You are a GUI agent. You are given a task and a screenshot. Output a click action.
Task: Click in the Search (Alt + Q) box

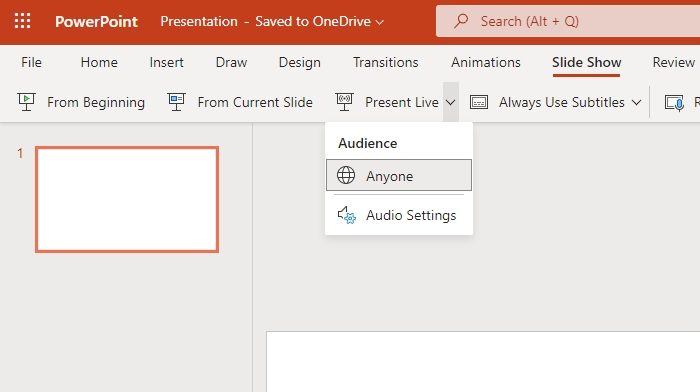point(568,21)
